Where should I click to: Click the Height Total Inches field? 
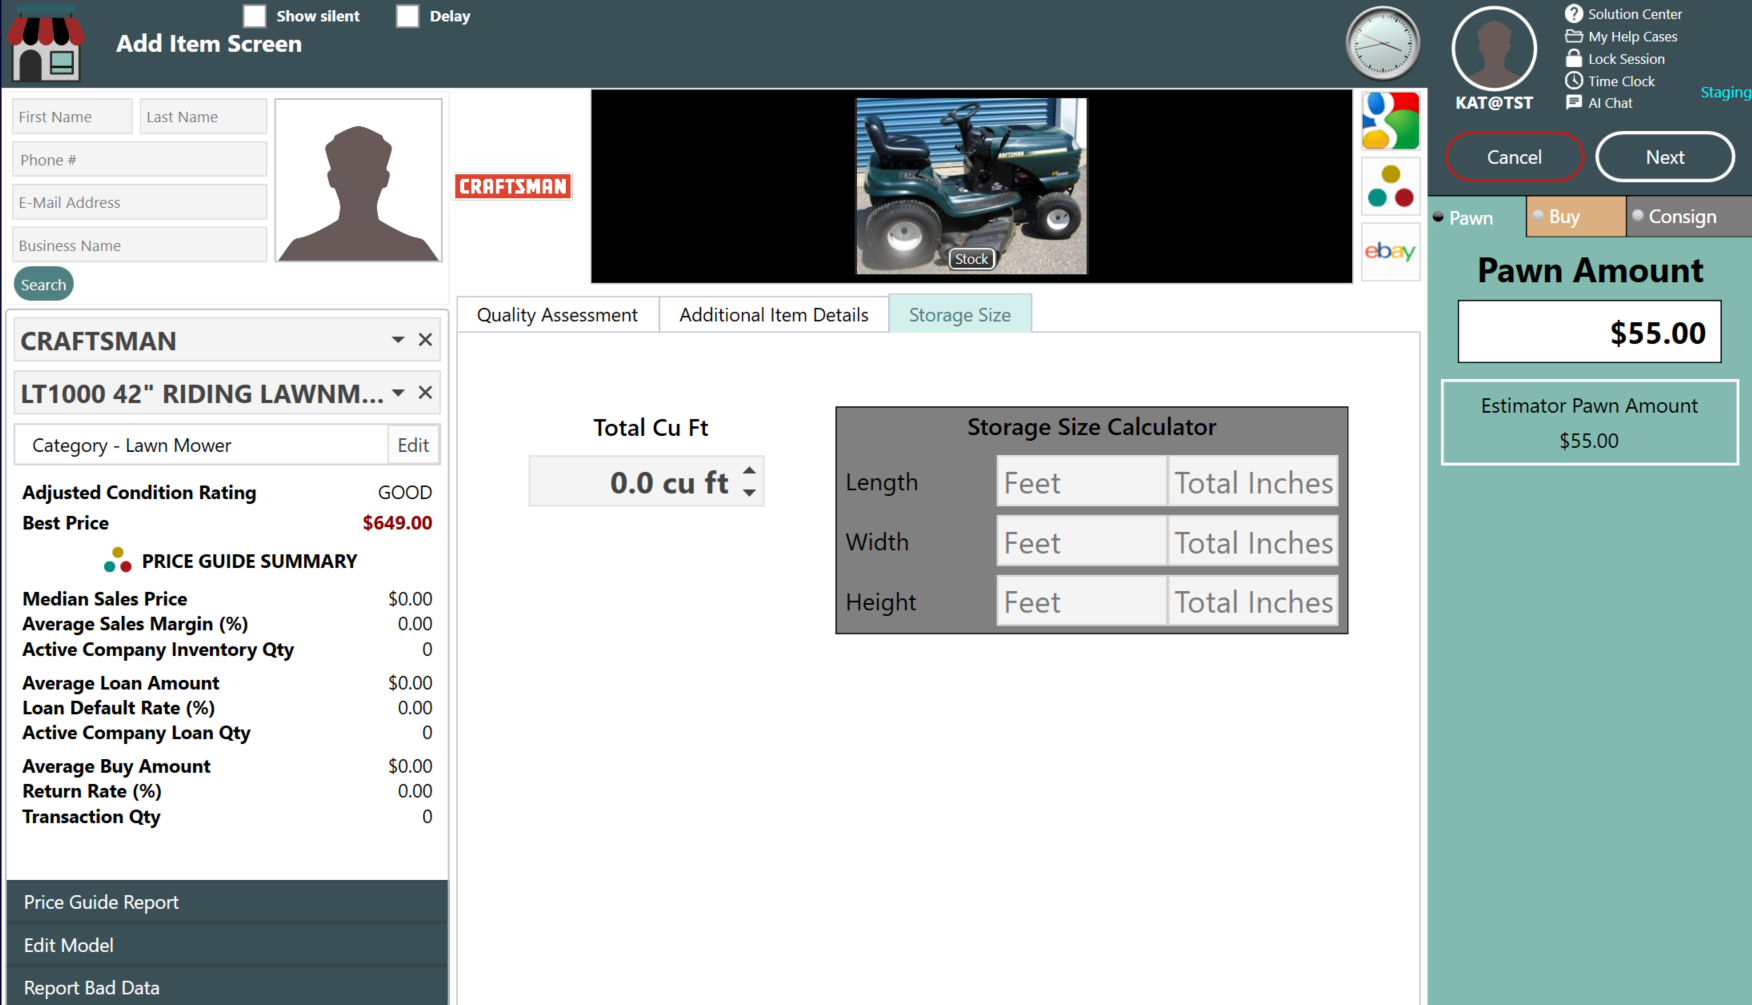click(1253, 601)
